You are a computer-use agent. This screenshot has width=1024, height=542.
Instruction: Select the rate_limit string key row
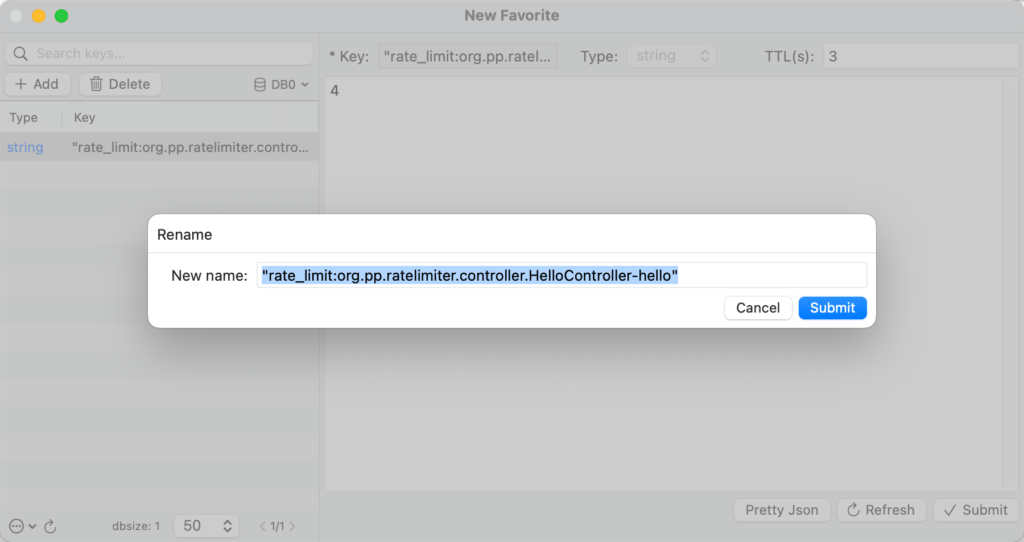[x=160, y=147]
